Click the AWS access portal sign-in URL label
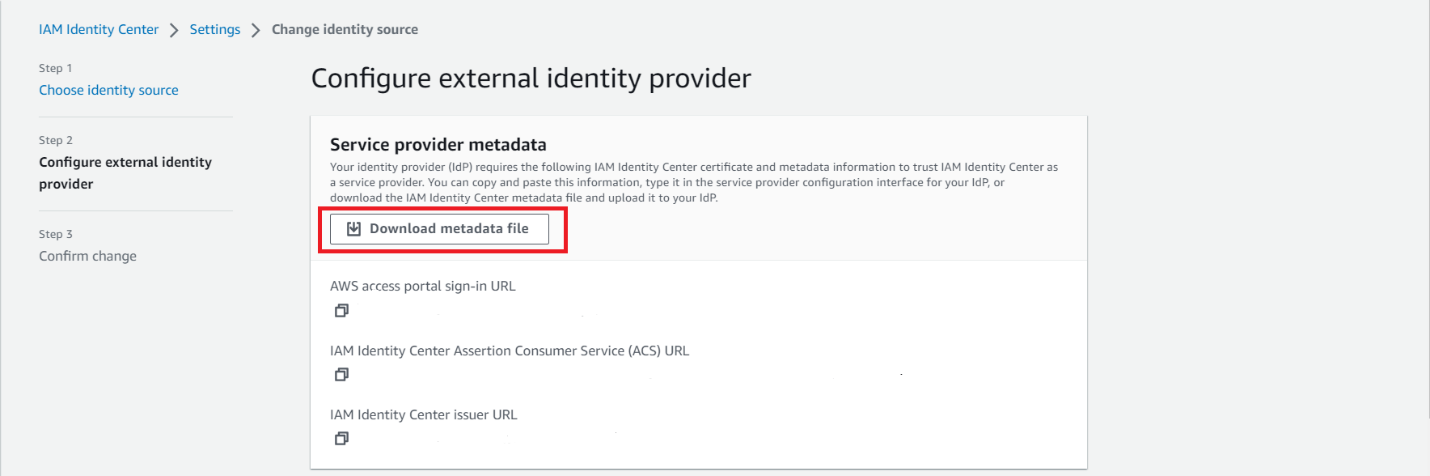Screen dimensions: 1430x476 423,286
